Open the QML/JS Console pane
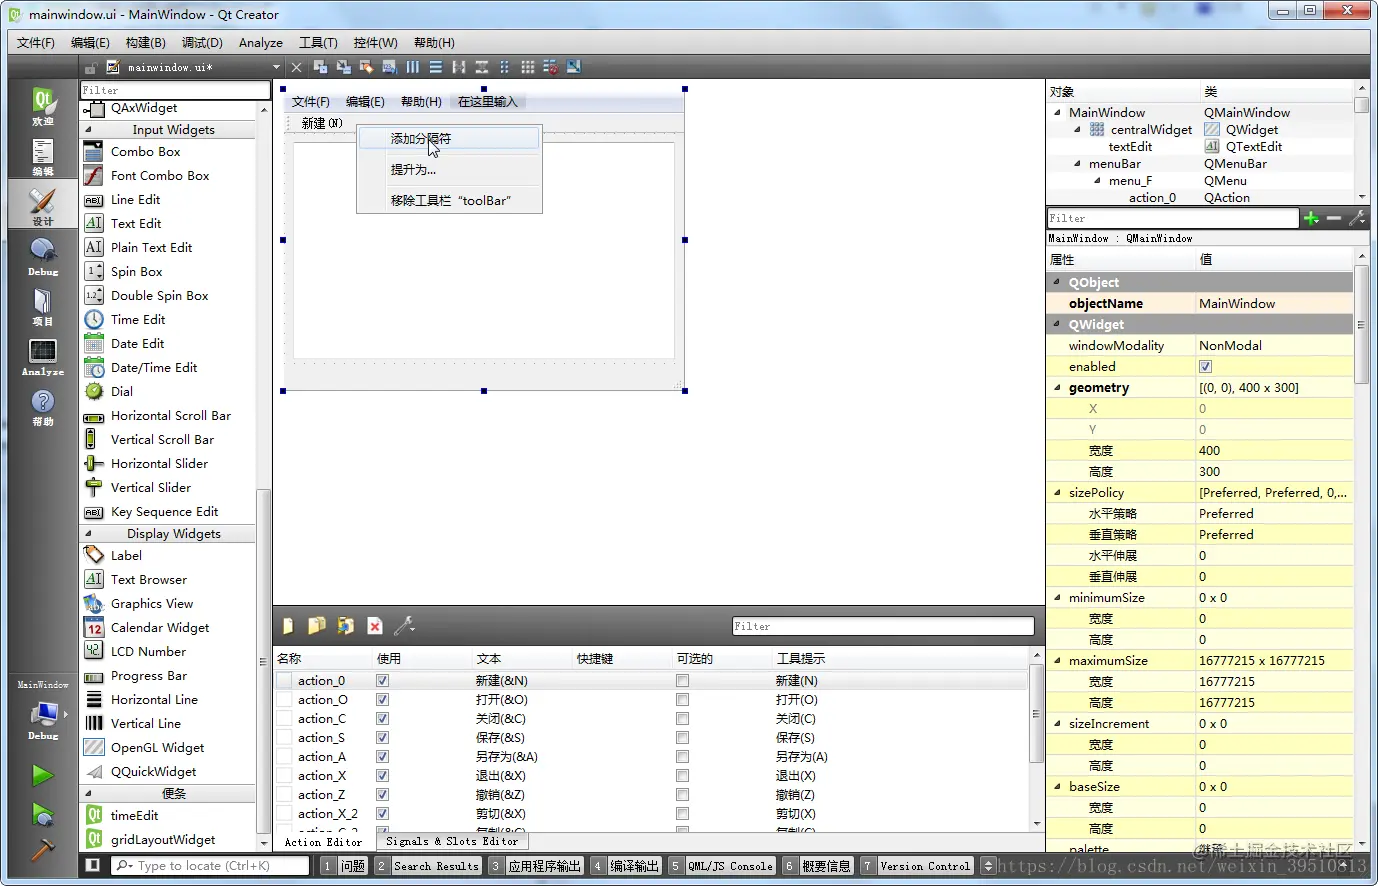The width and height of the screenshot is (1378, 886). point(722,866)
